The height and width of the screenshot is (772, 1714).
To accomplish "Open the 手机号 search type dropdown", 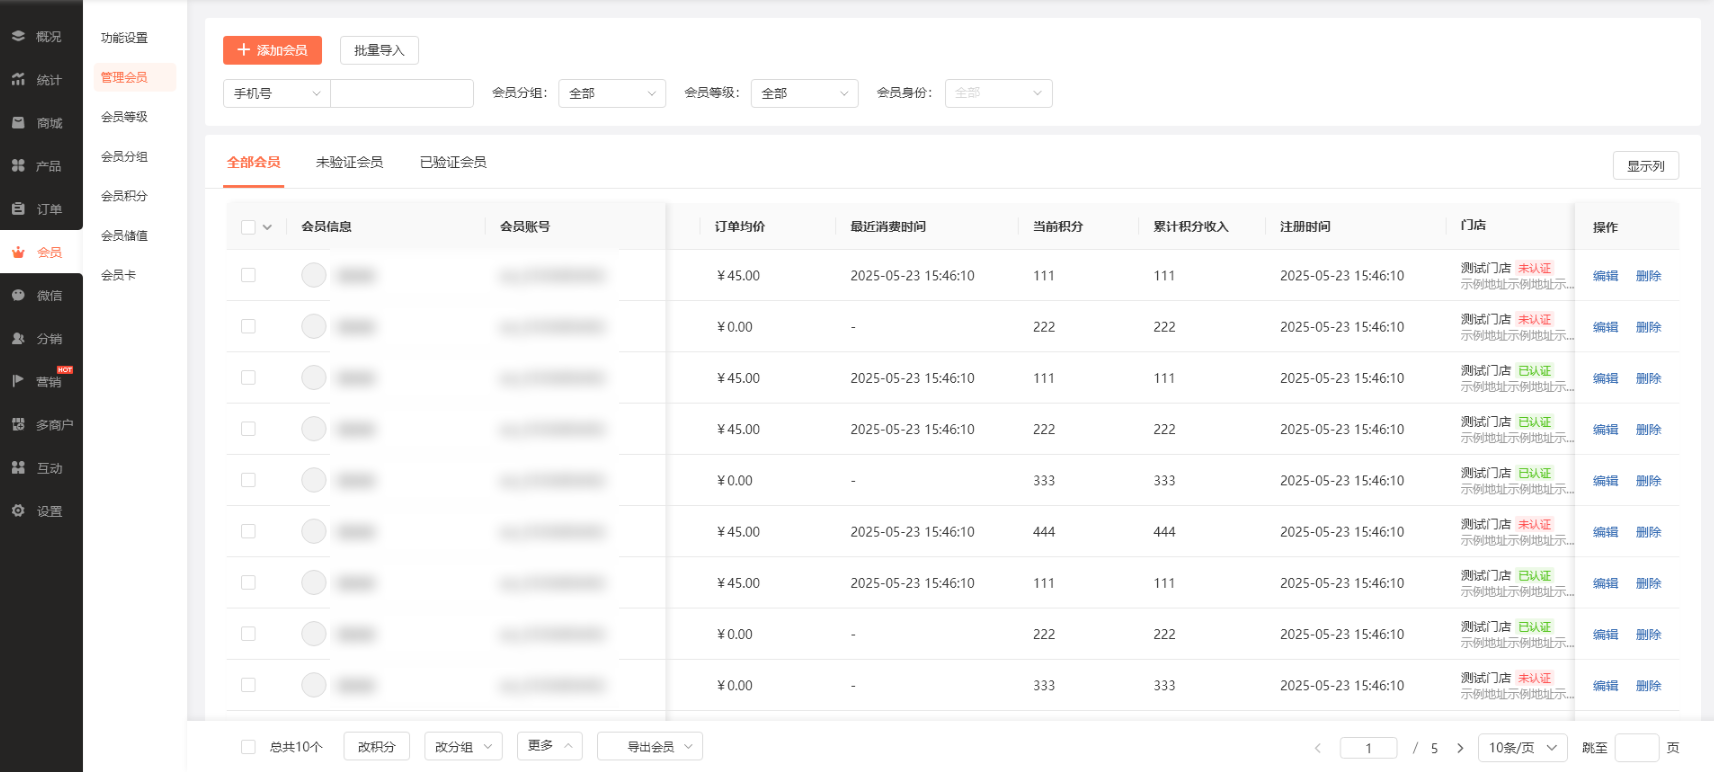I will coord(277,93).
